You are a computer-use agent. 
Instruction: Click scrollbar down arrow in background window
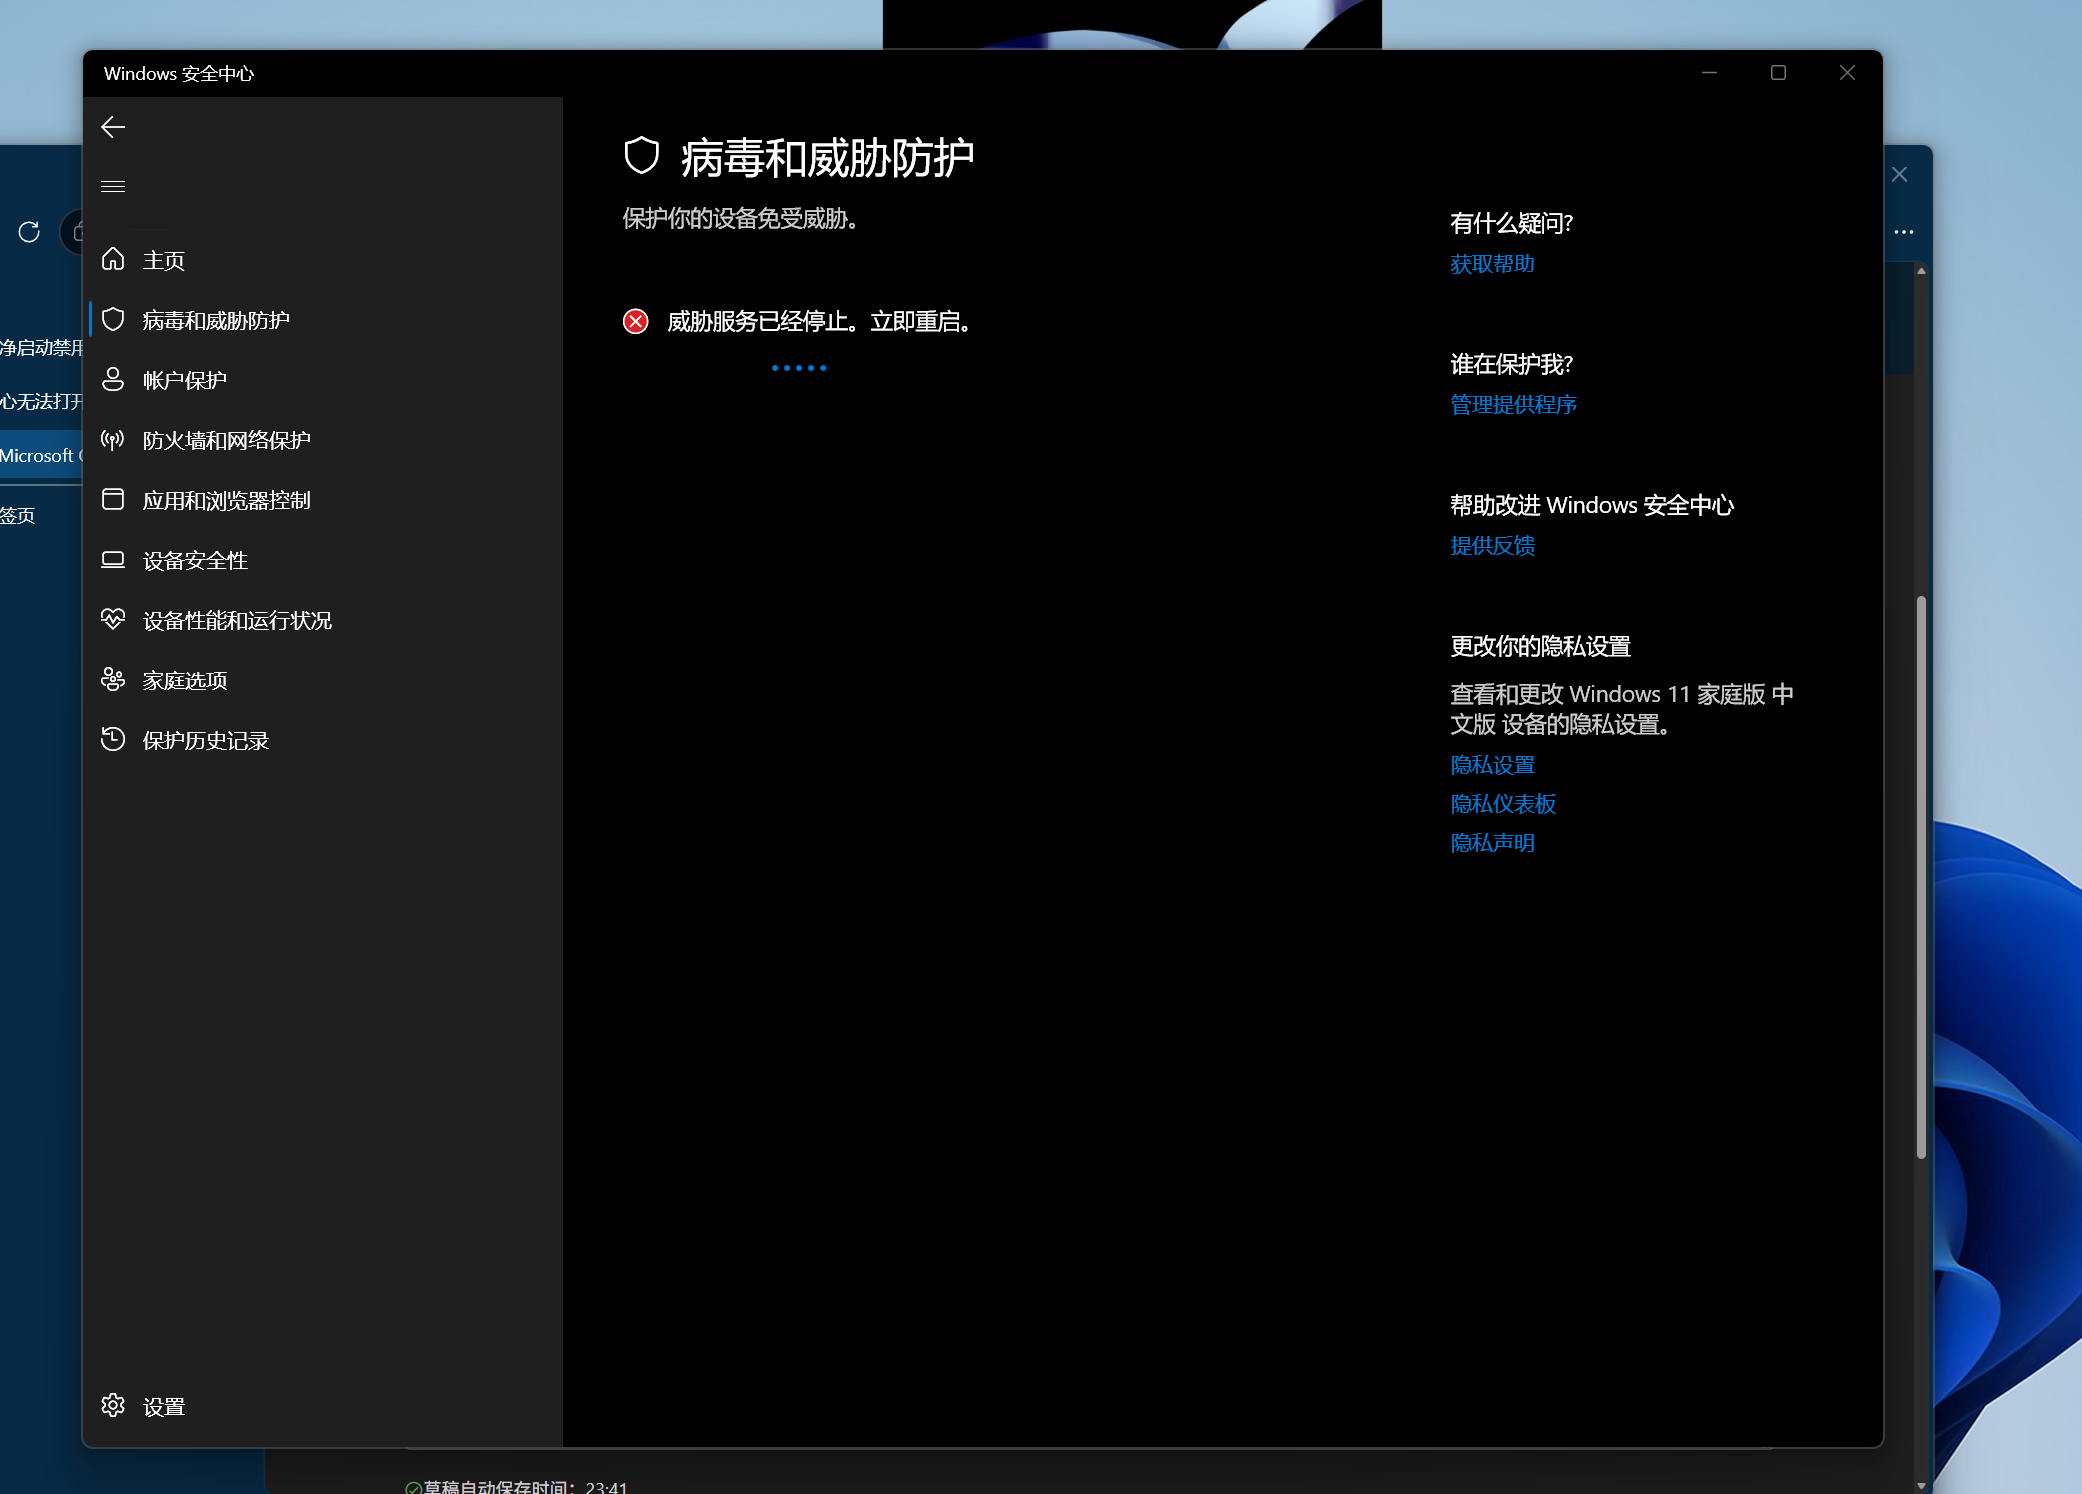(1921, 1485)
